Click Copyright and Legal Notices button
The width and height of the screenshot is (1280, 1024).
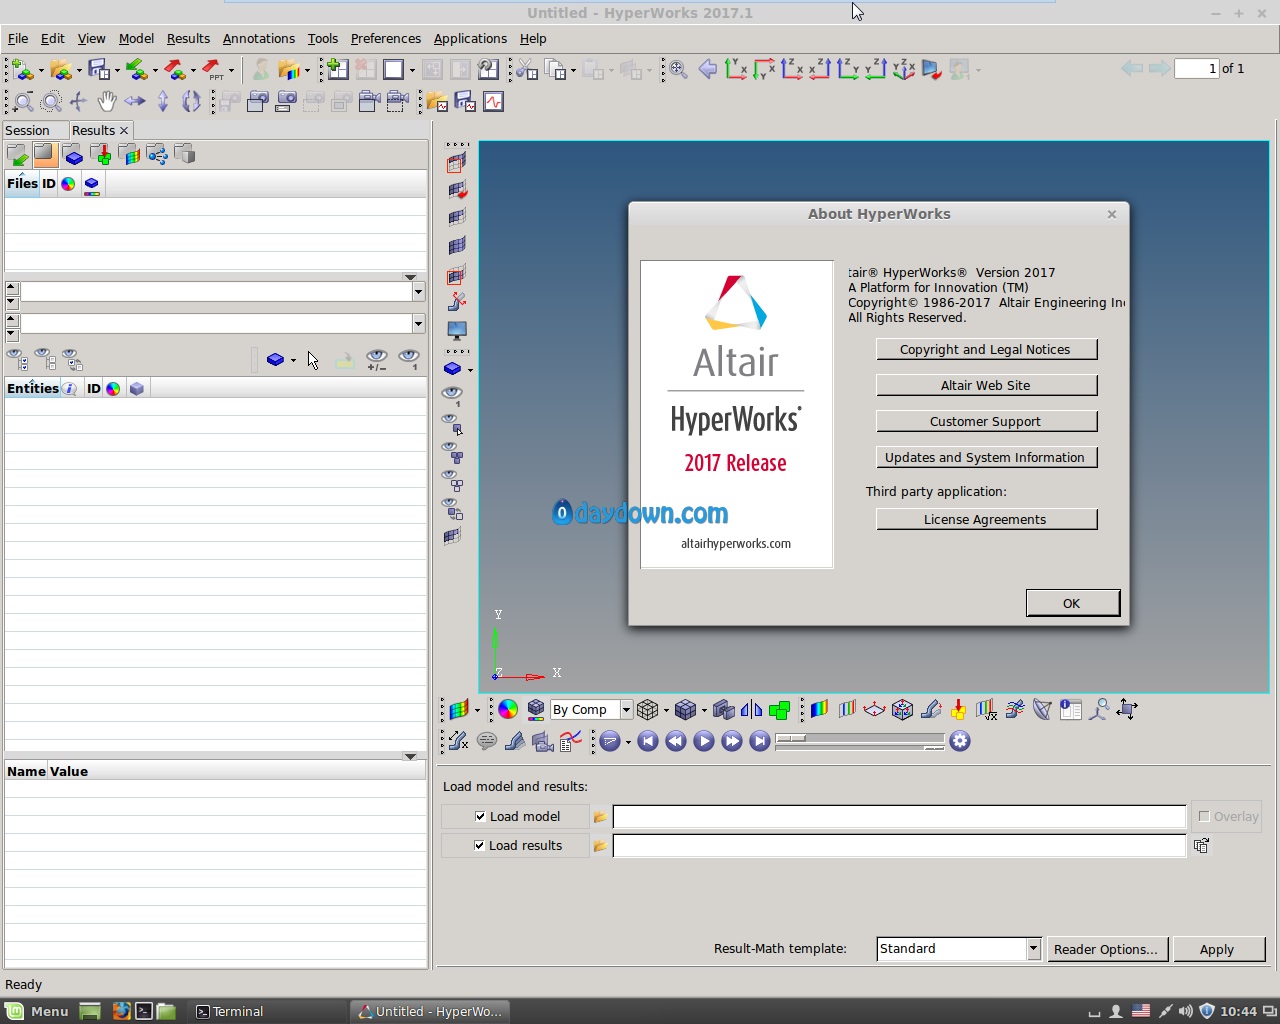coord(986,349)
